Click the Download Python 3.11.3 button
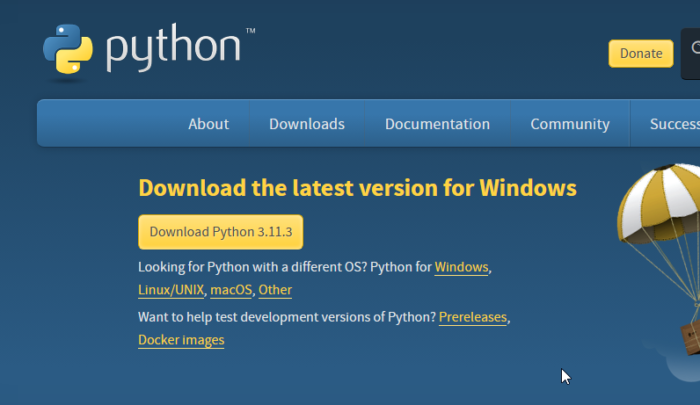This screenshot has height=405, width=700. coord(220,231)
